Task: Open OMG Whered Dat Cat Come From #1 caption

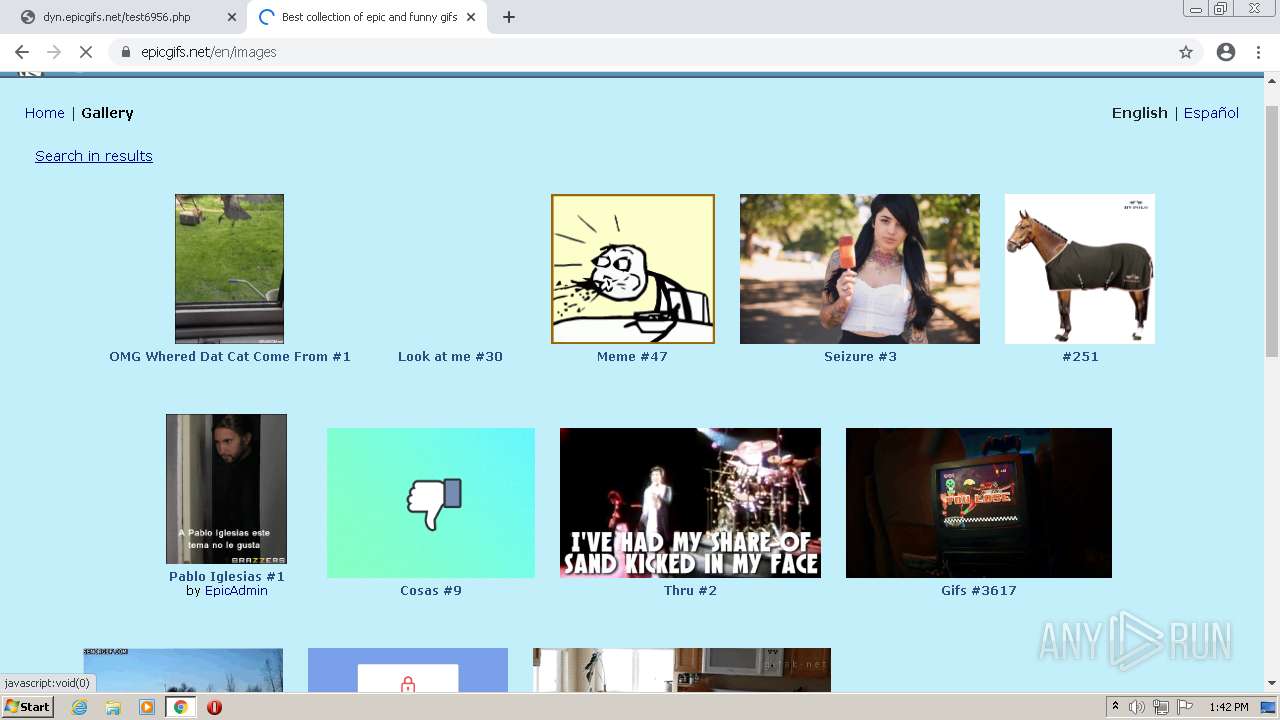Action: coord(230,356)
